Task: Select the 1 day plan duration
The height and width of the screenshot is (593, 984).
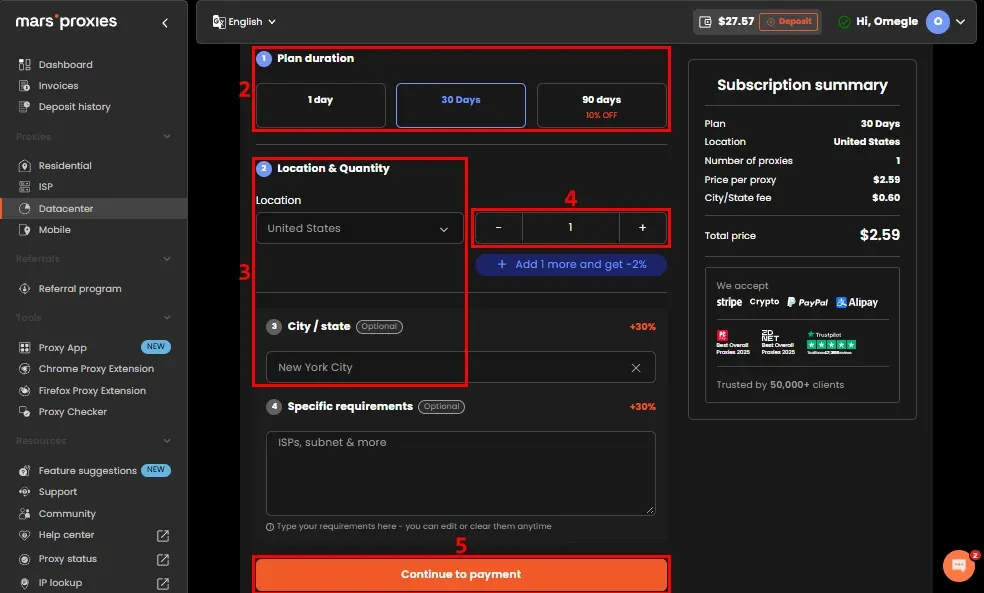Action: coord(321,105)
